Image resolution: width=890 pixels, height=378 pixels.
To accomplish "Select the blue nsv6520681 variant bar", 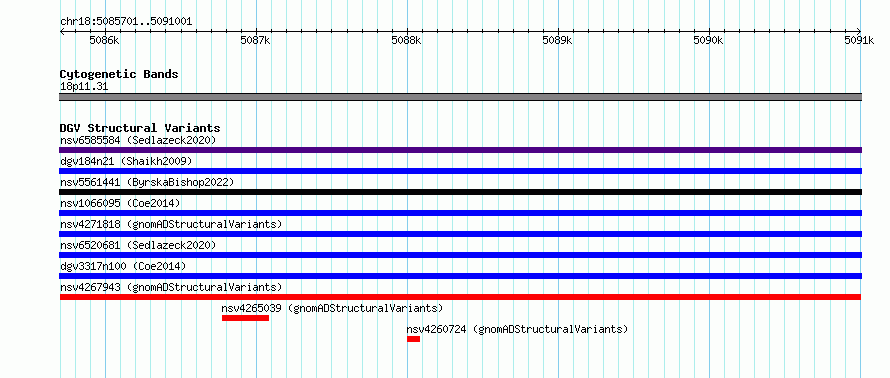I will [x=460, y=255].
